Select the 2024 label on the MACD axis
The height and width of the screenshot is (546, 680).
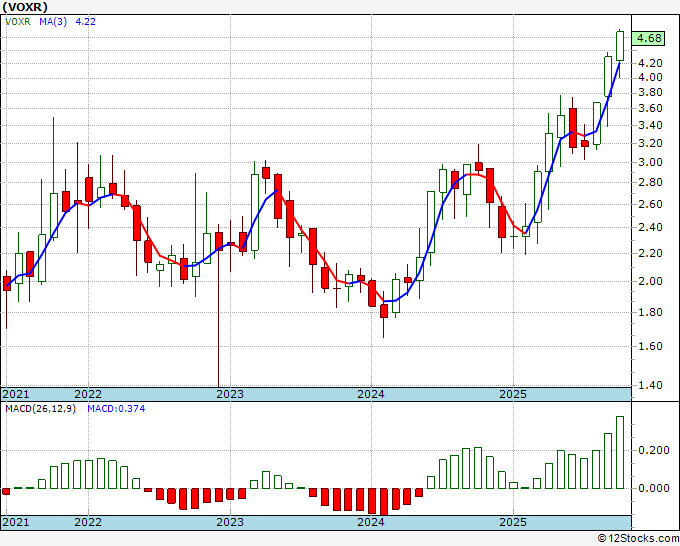(x=371, y=523)
